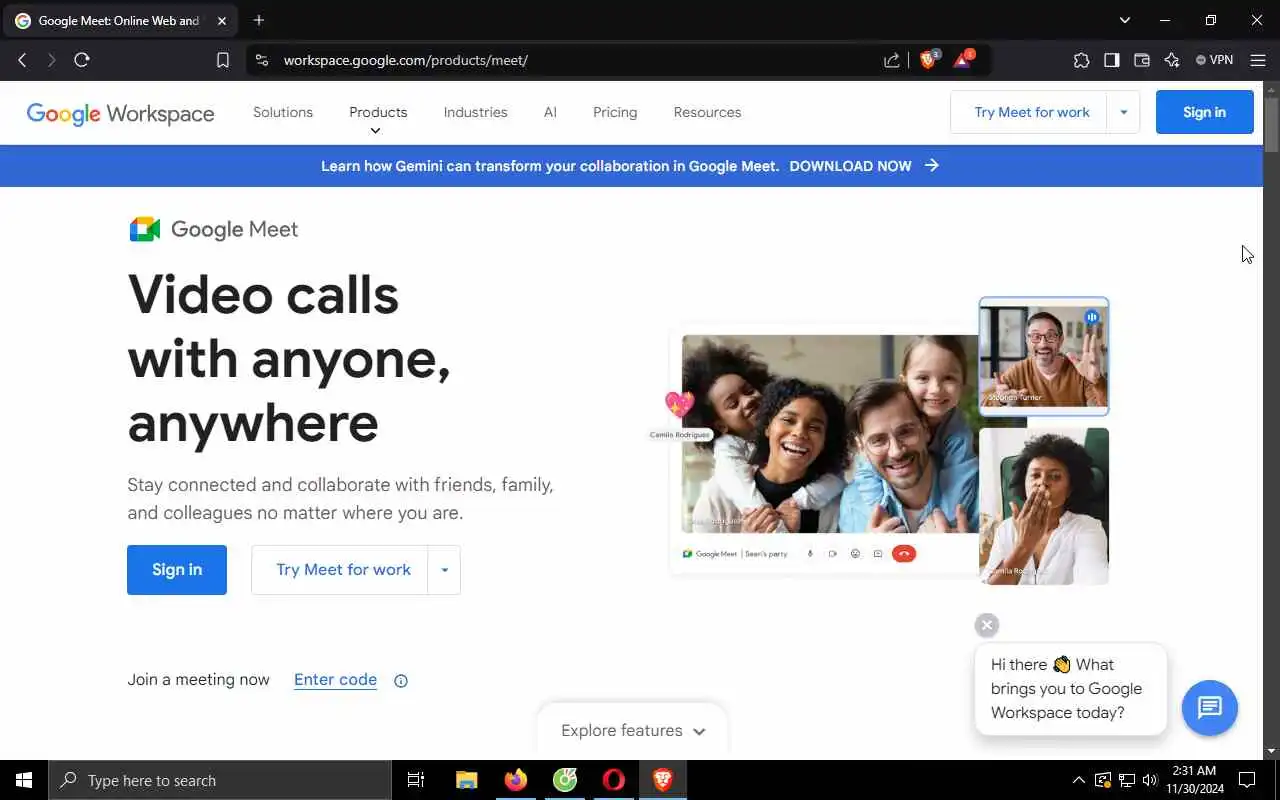Open the volume control tray icon

[x=1149, y=780]
